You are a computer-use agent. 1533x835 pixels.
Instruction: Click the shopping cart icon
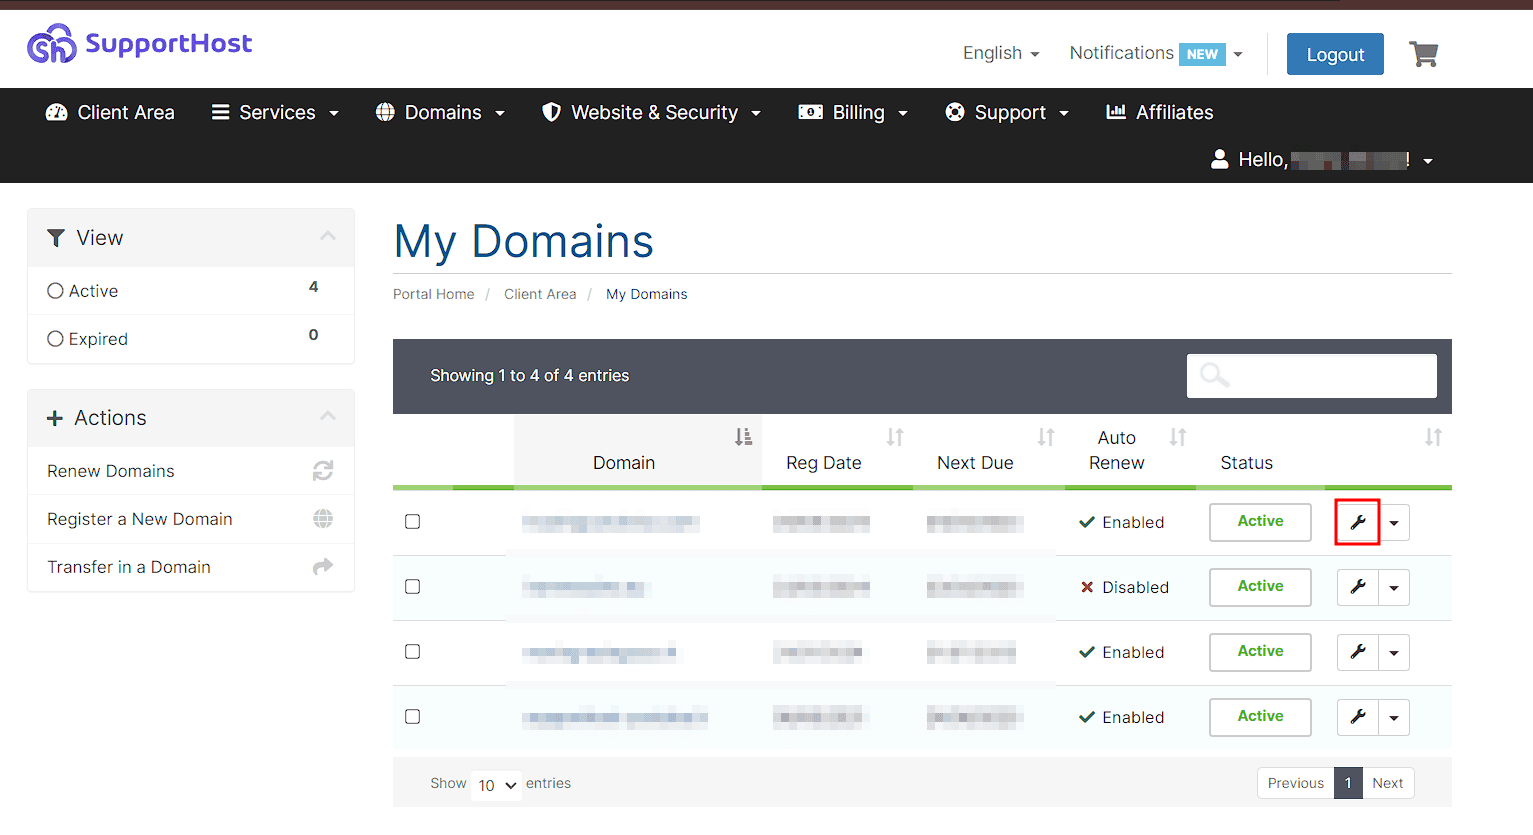1423,54
